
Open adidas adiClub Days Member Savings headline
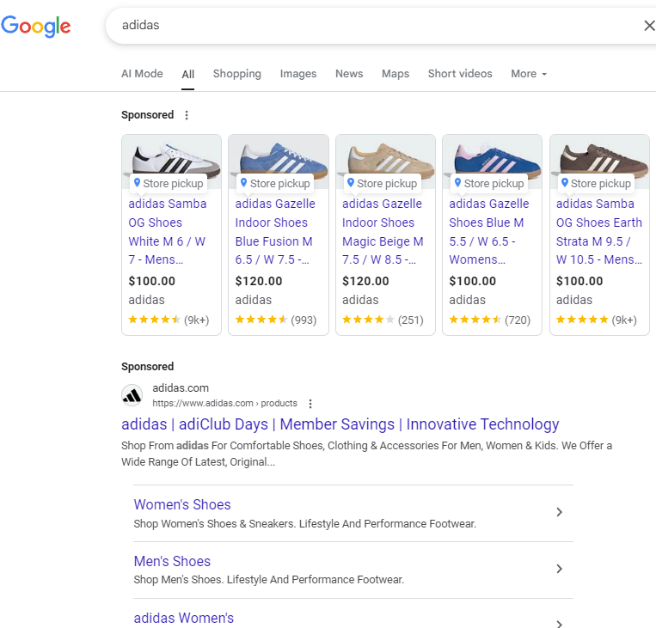click(340, 424)
